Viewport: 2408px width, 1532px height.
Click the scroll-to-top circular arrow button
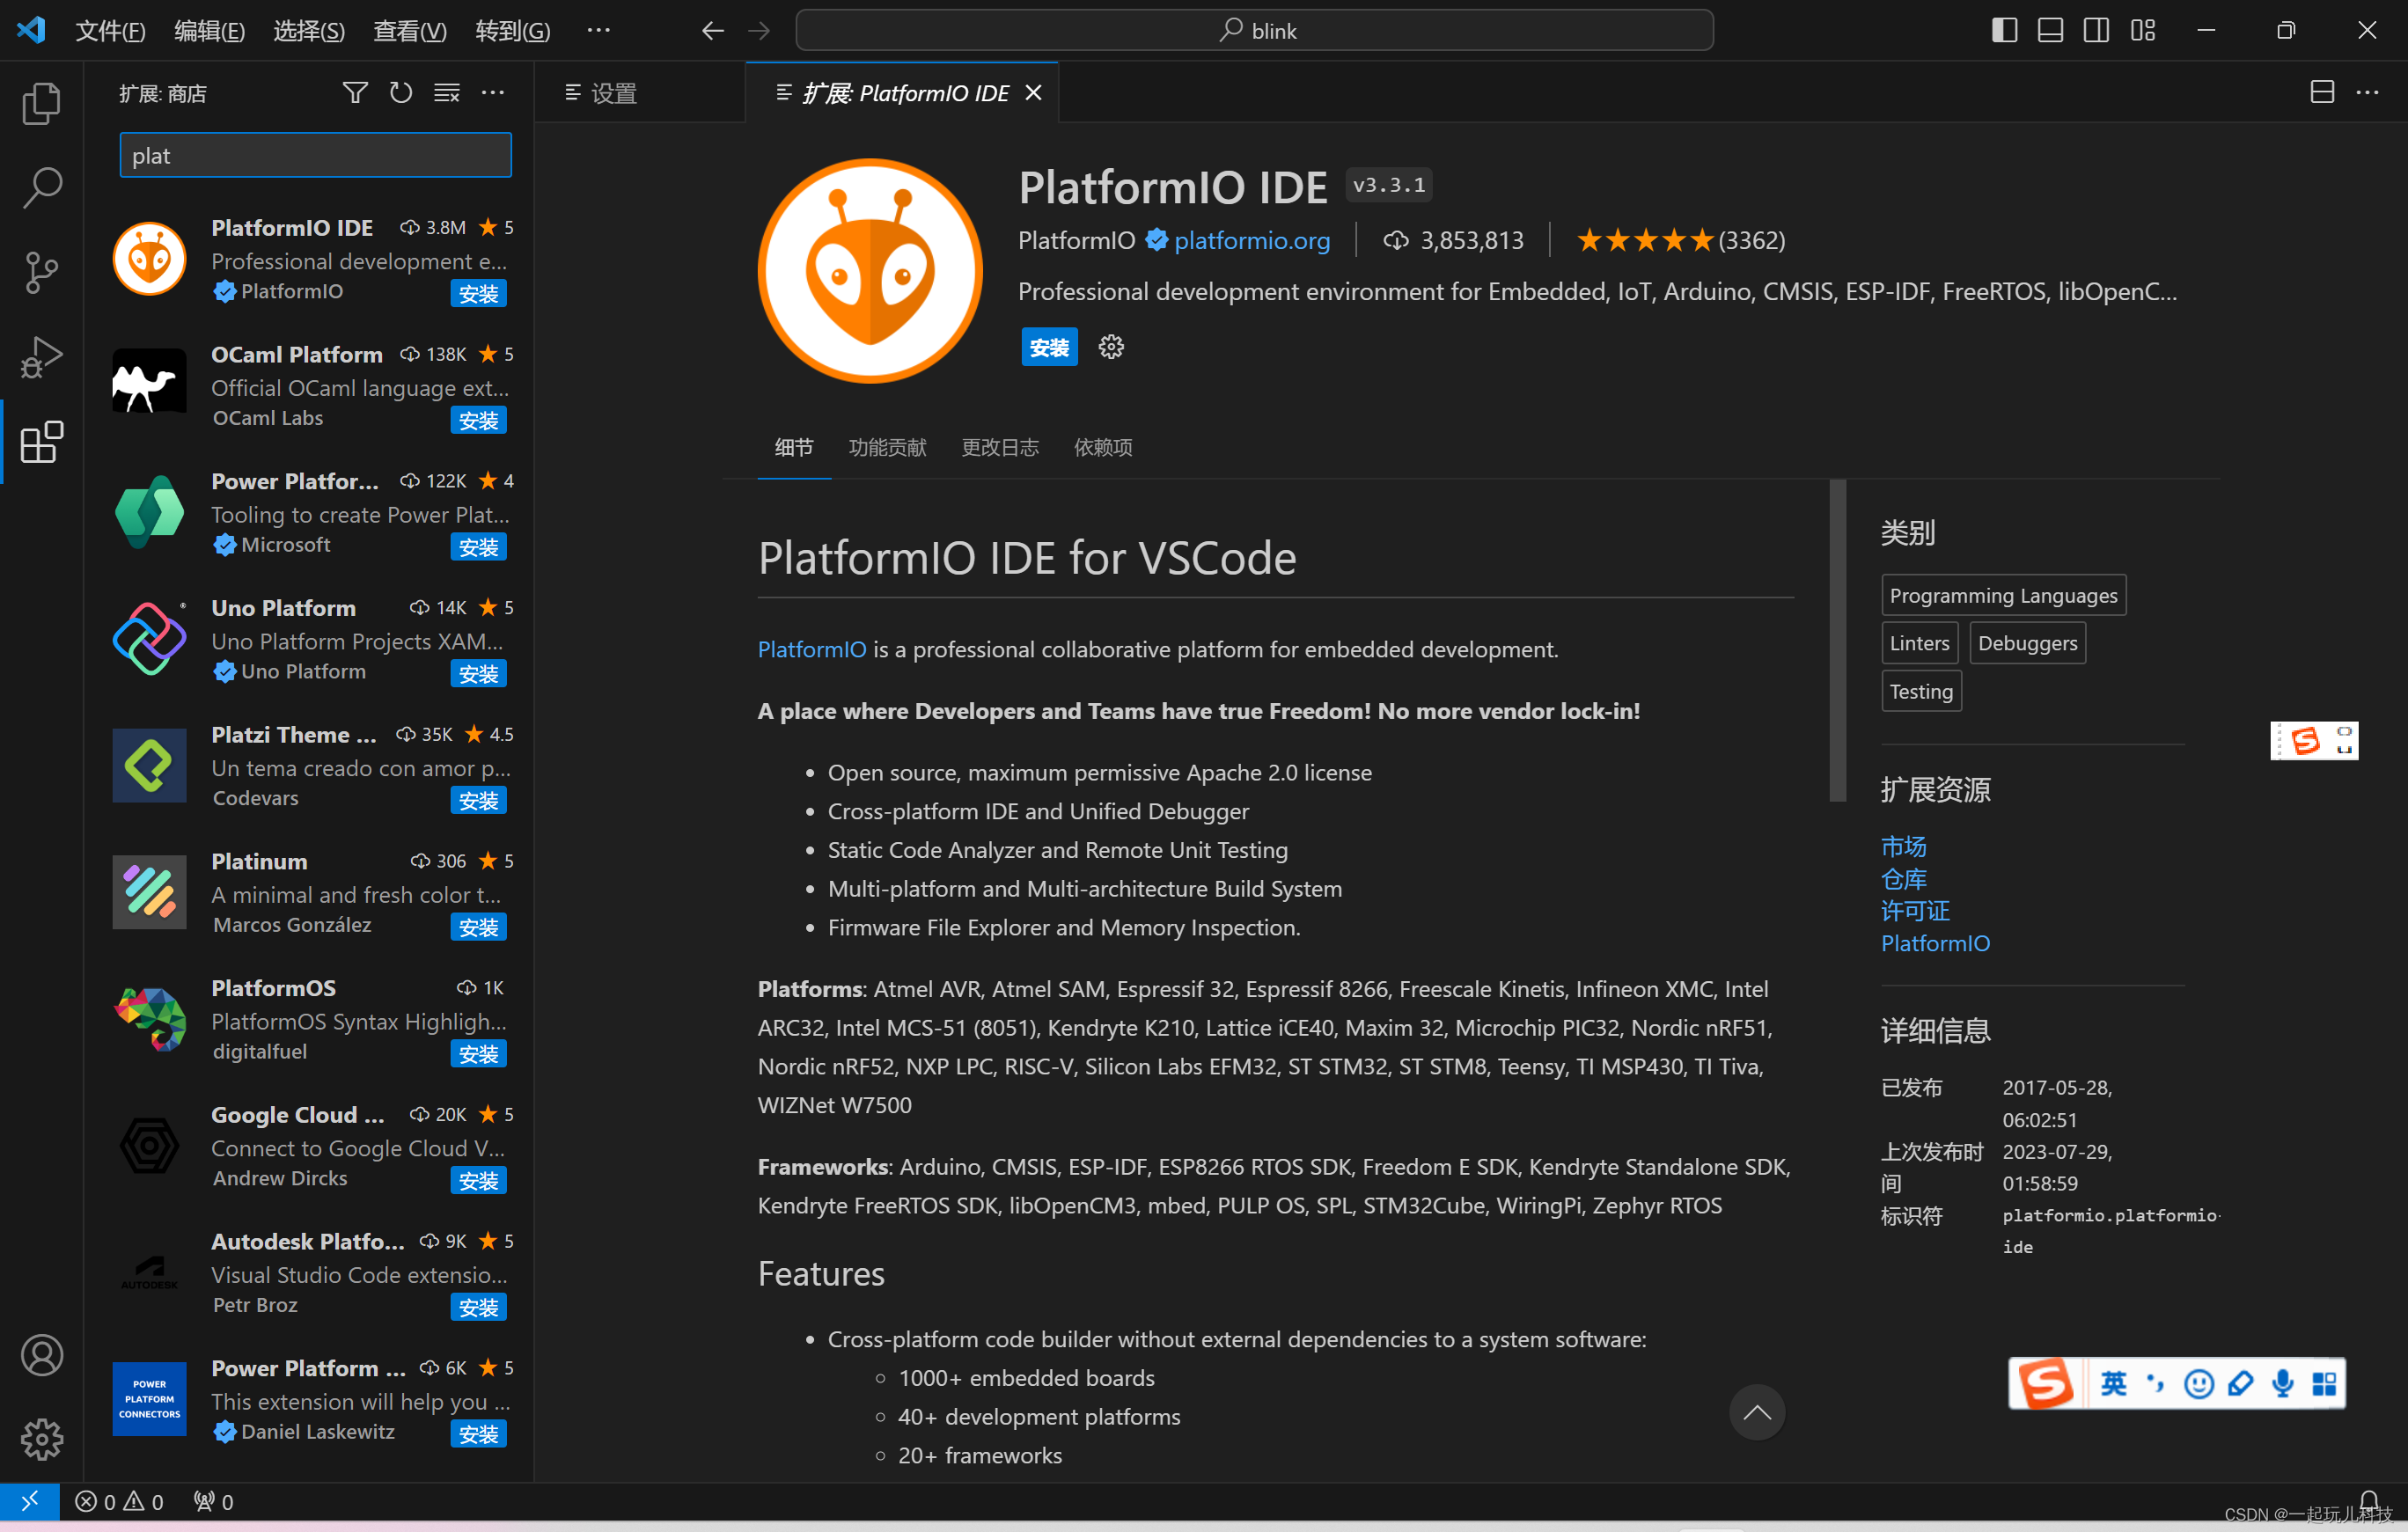coord(1757,1412)
